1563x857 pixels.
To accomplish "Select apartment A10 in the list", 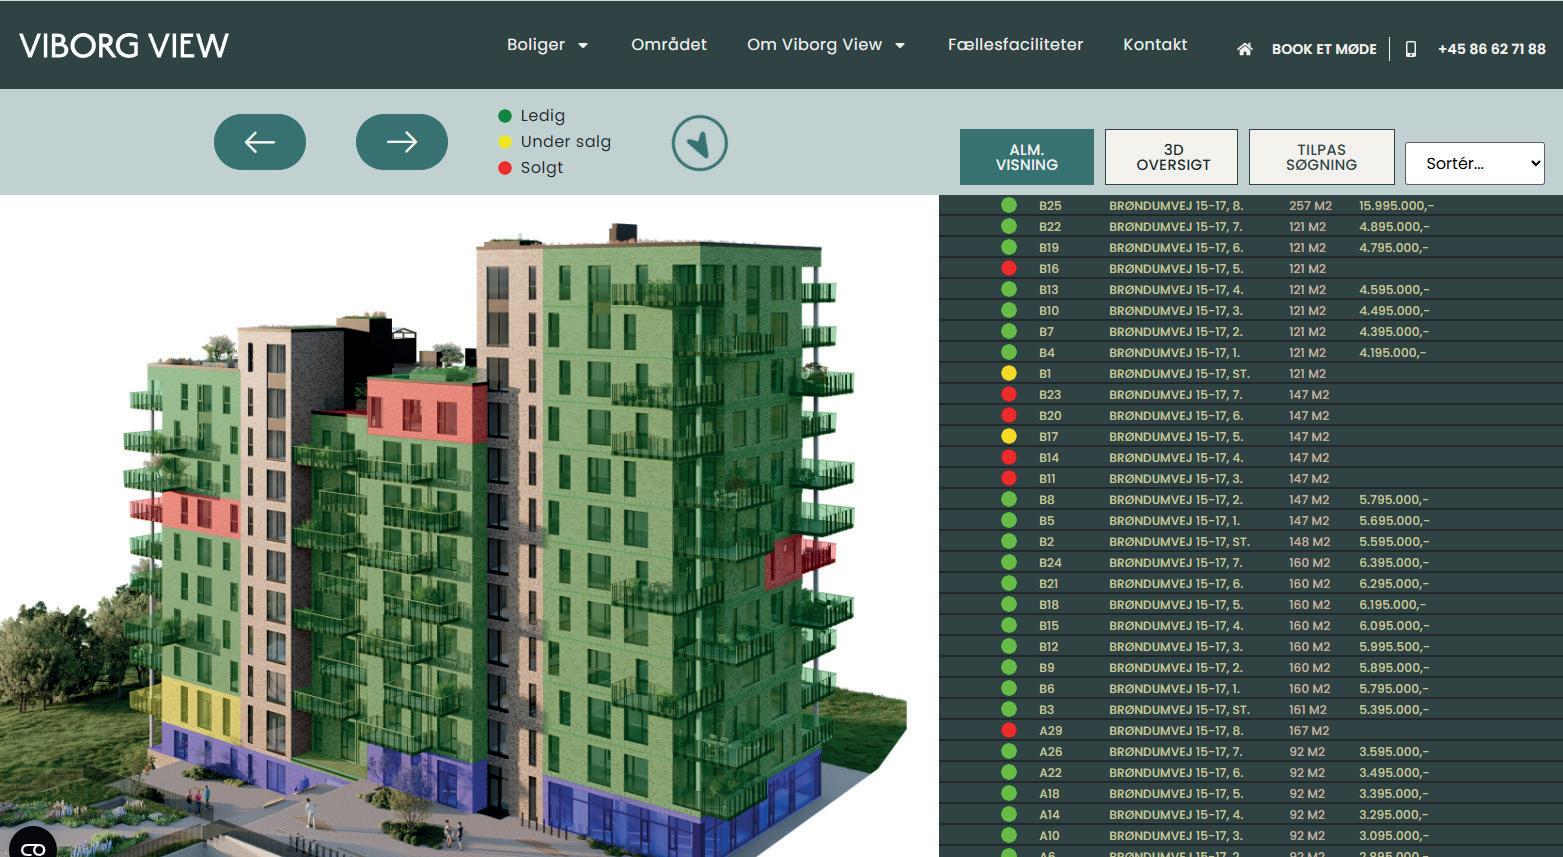I will tap(1251, 835).
